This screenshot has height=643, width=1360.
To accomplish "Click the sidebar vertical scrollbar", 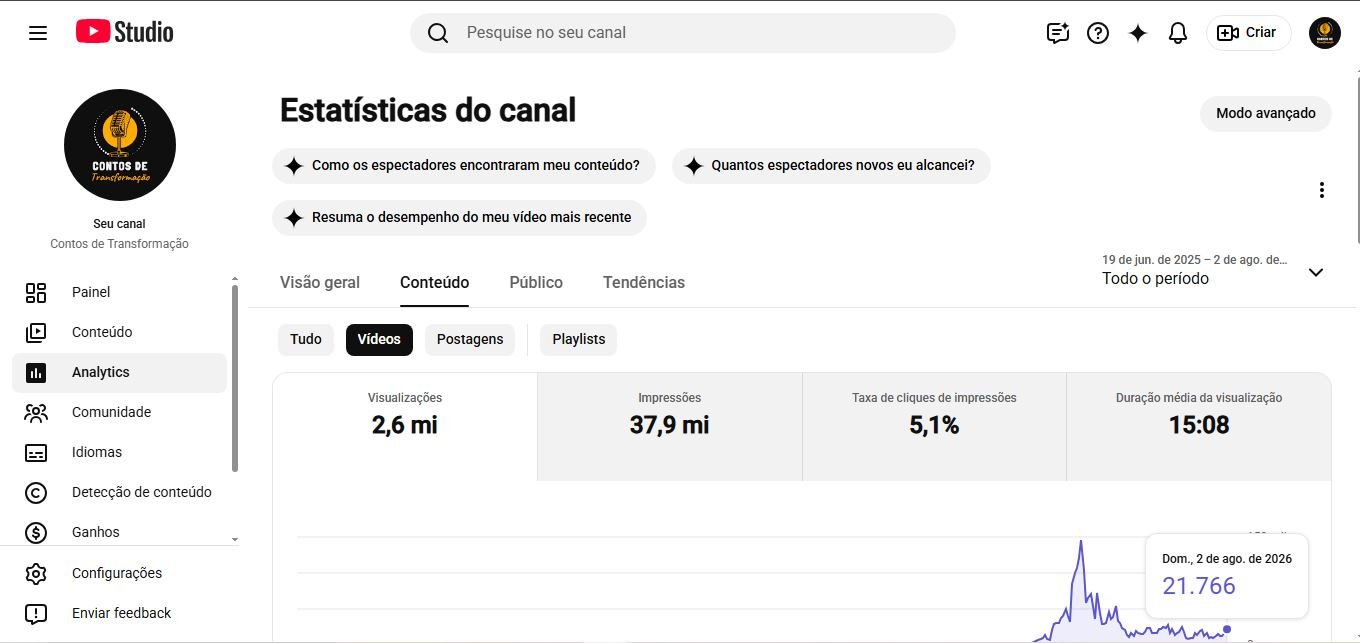I will tap(235, 378).
